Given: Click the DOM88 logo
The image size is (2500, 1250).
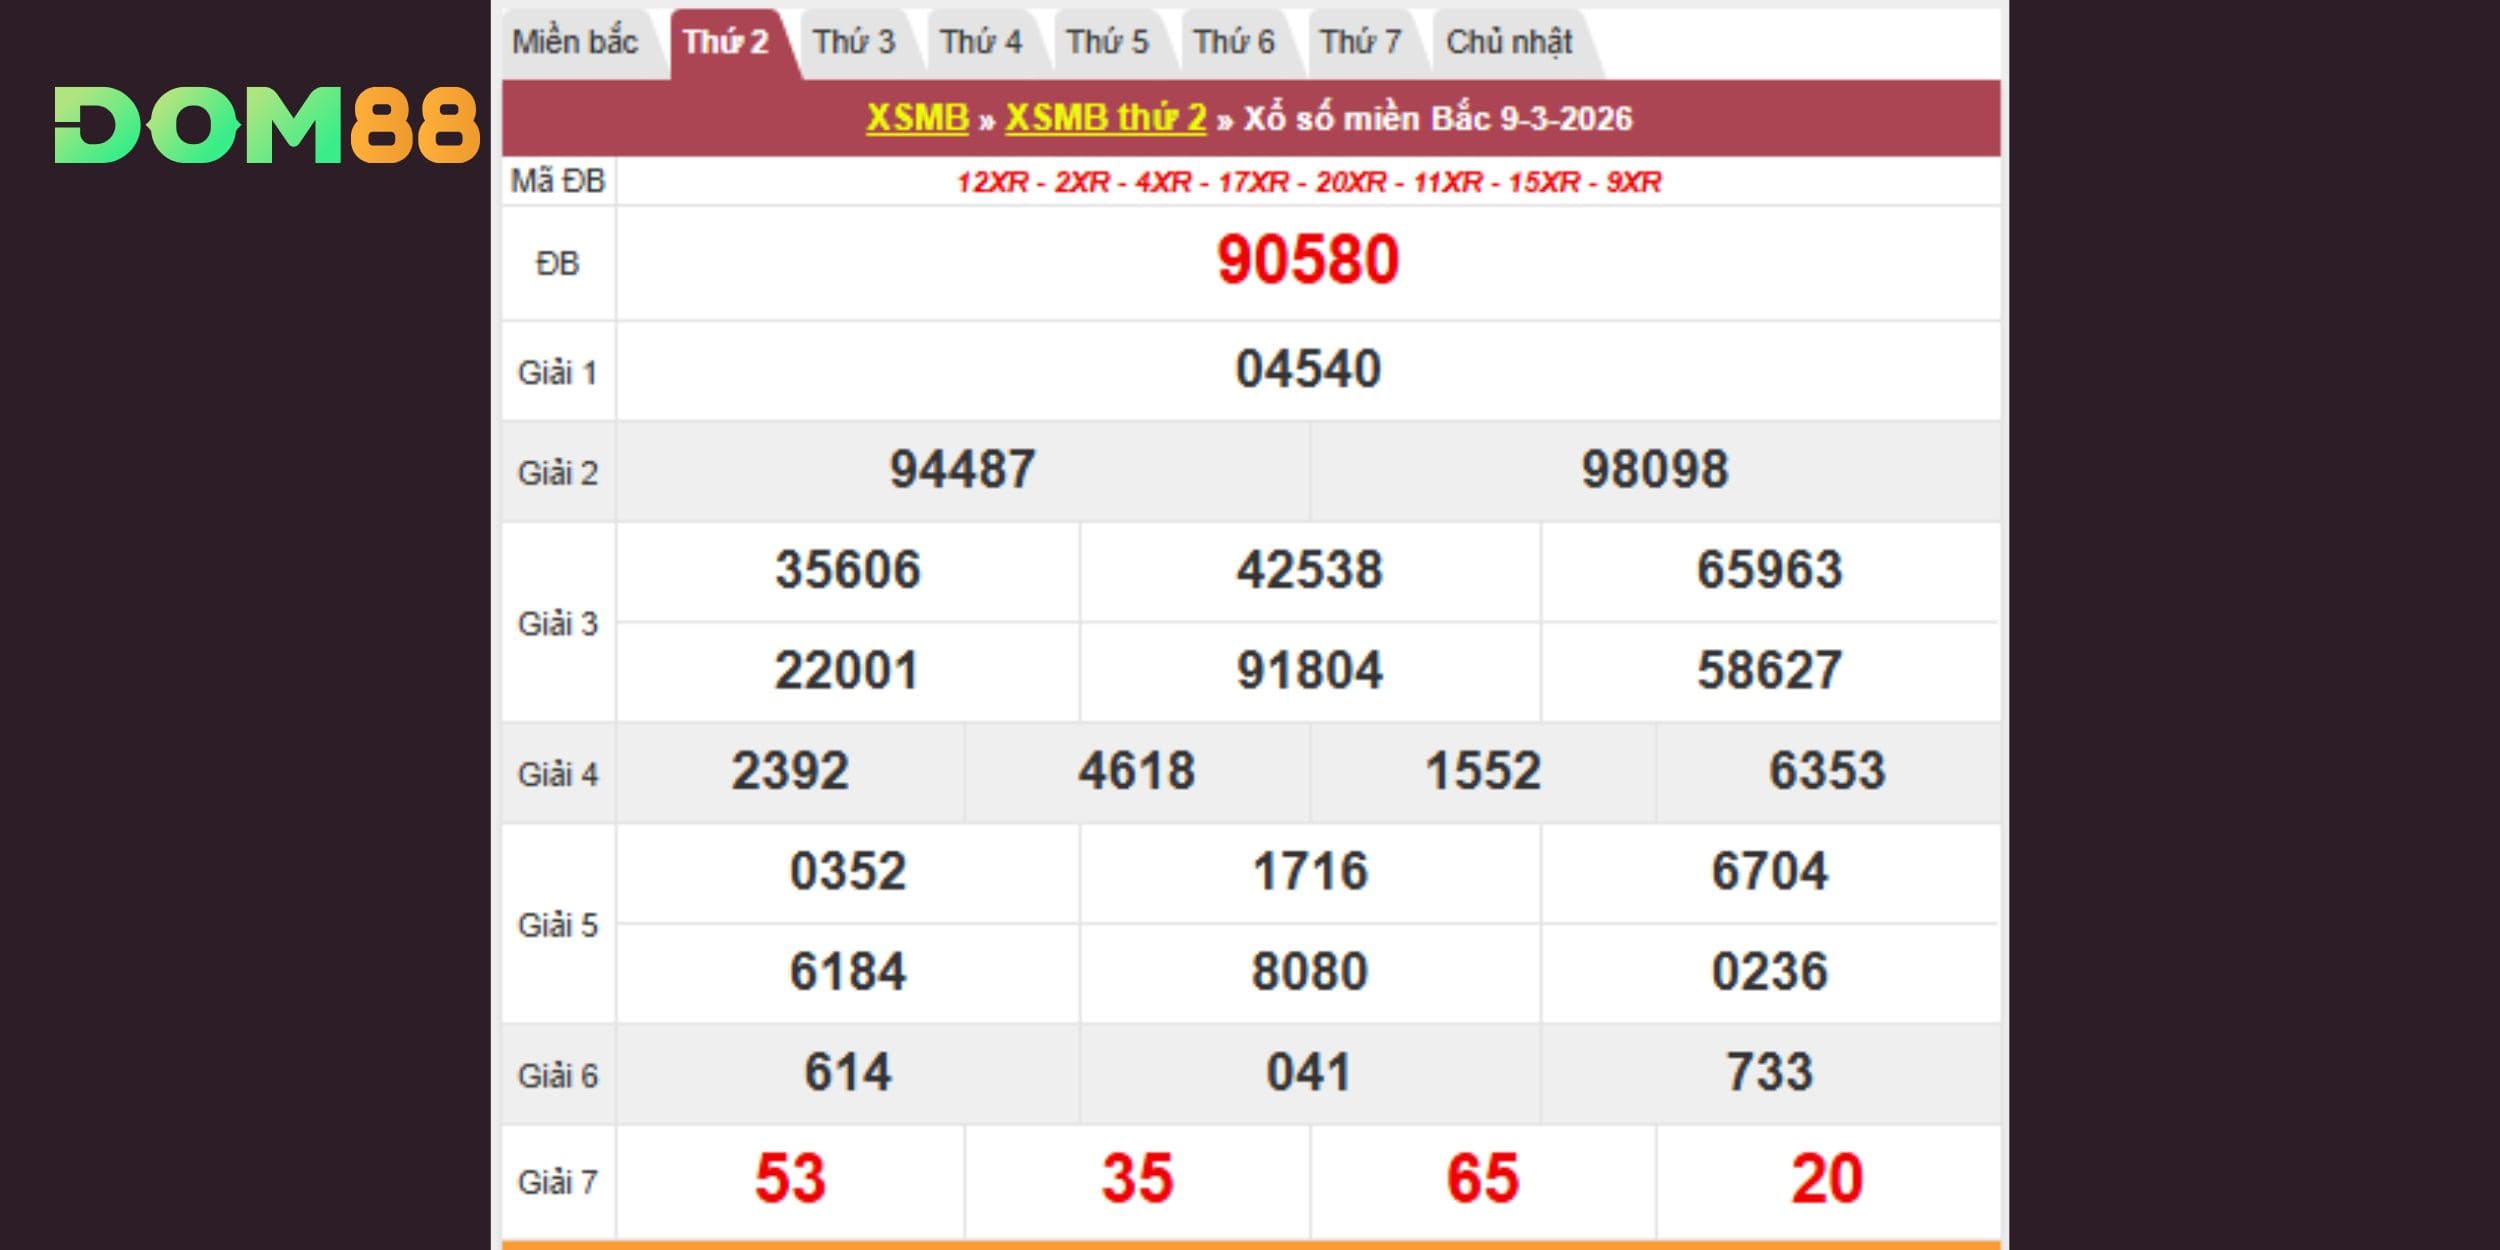Looking at the screenshot, I should (x=267, y=125).
